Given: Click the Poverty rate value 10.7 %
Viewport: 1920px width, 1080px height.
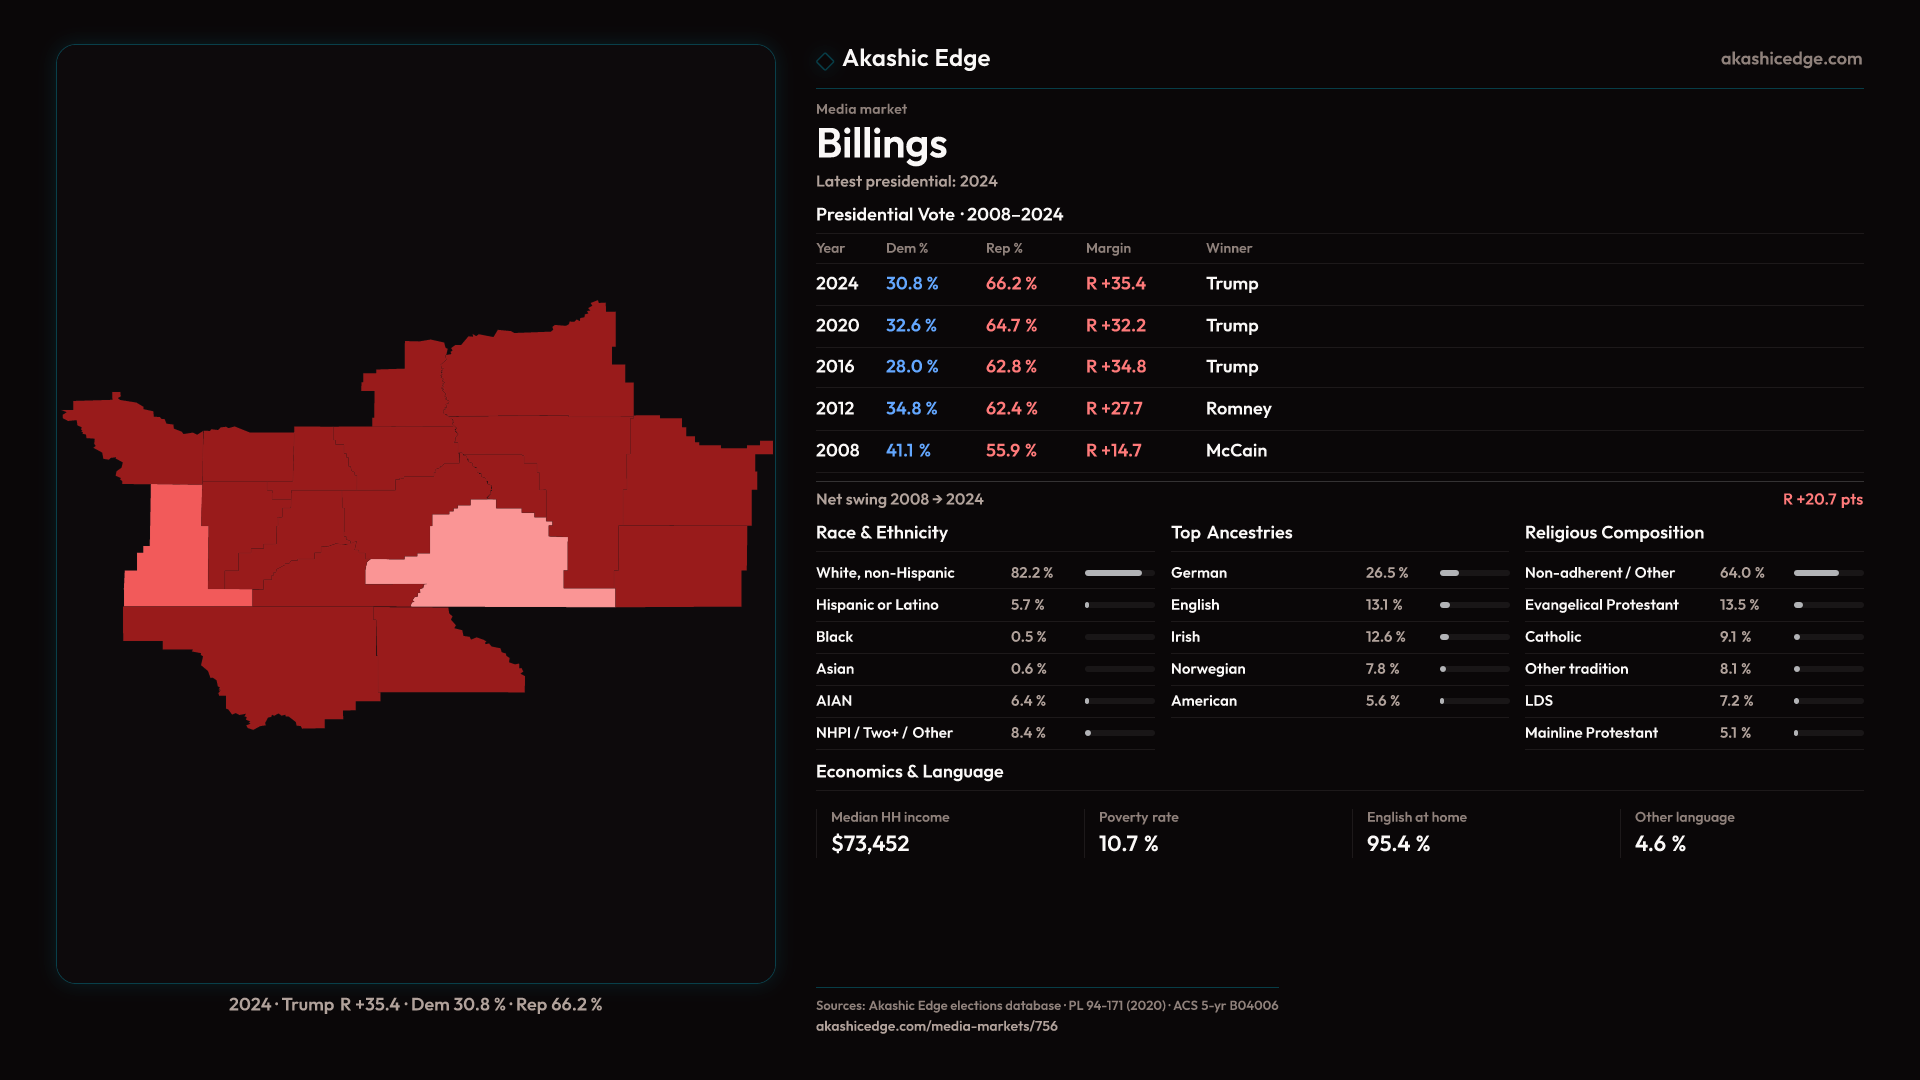Looking at the screenshot, I should [x=1128, y=844].
